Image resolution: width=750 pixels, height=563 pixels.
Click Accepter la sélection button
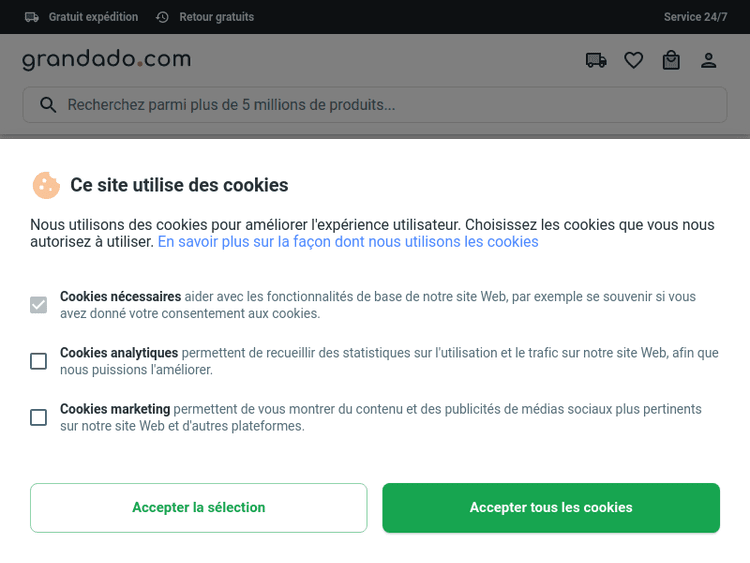click(x=198, y=508)
